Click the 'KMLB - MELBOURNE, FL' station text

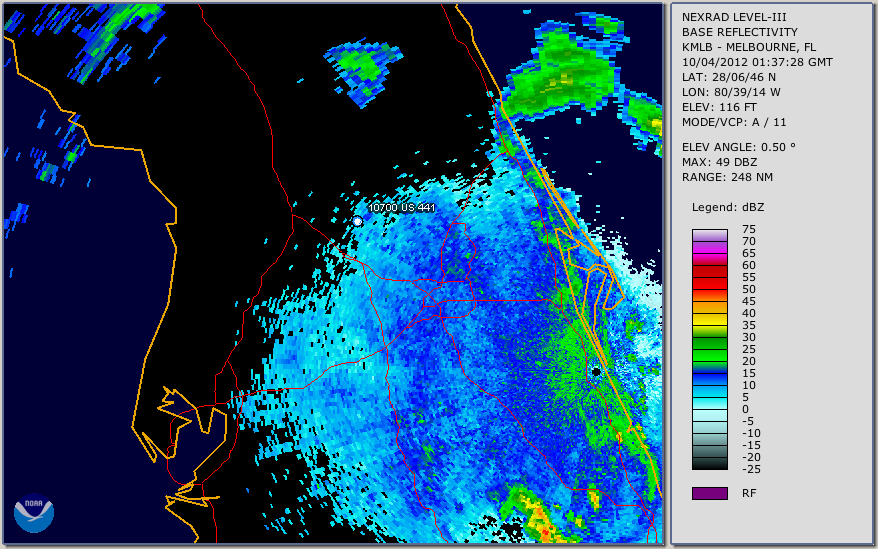[x=749, y=47]
